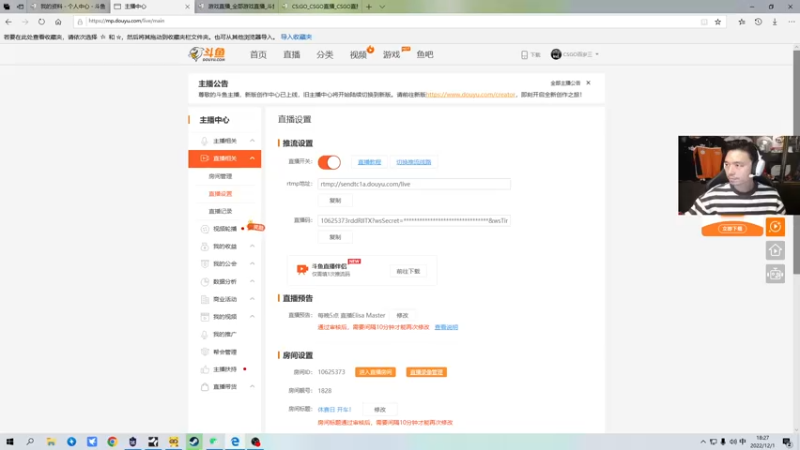Open a new browser tab with plus

(x=369, y=7)
